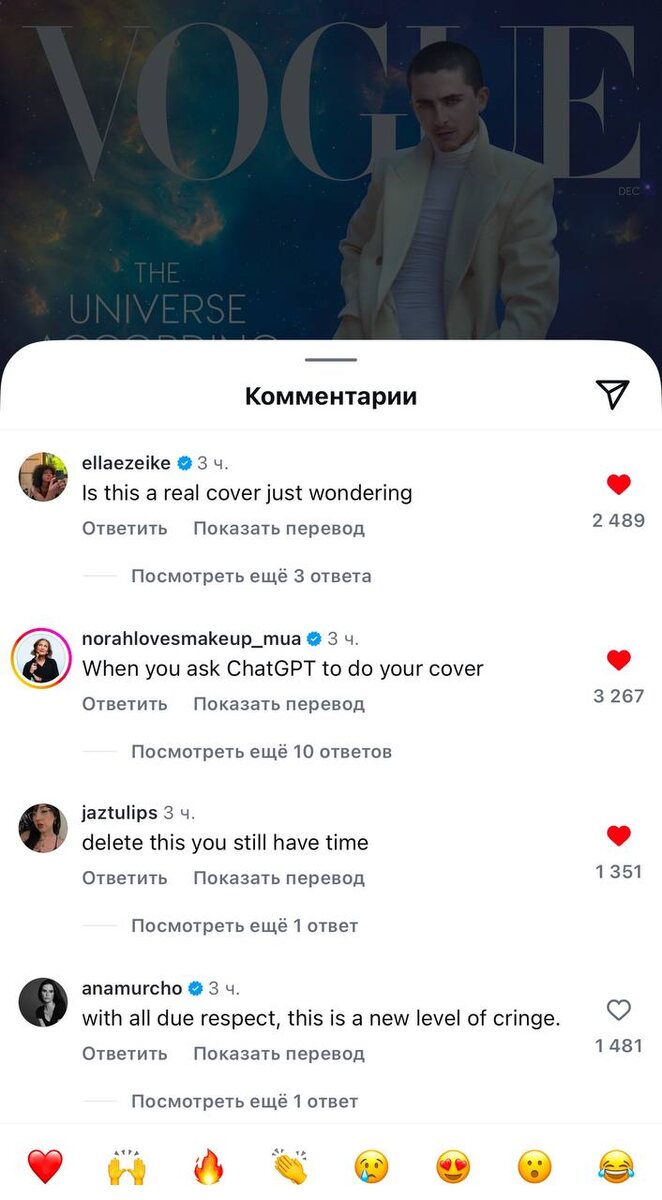The image size is (662, 1200).
Task: Show translation of jaztulips' comment
Action: 279,878
